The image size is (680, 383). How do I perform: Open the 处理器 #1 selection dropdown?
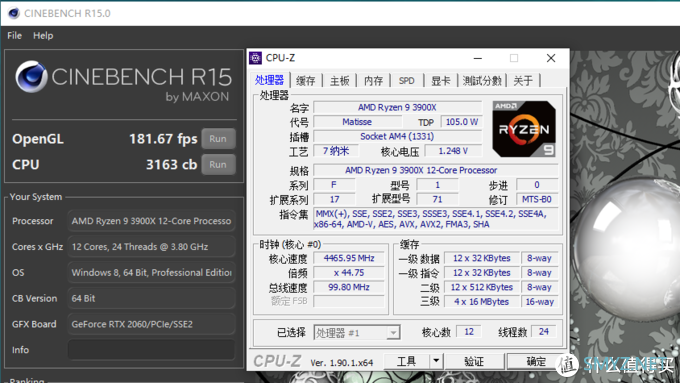(x=356, y=333)
